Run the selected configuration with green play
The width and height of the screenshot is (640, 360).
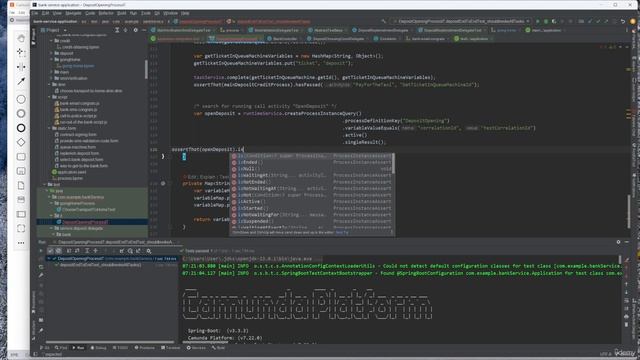pyautogui.click(x=538, y=21)
